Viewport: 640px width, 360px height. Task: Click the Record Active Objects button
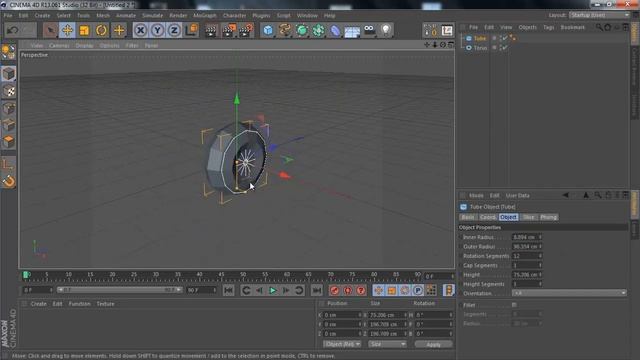[334, 290]
